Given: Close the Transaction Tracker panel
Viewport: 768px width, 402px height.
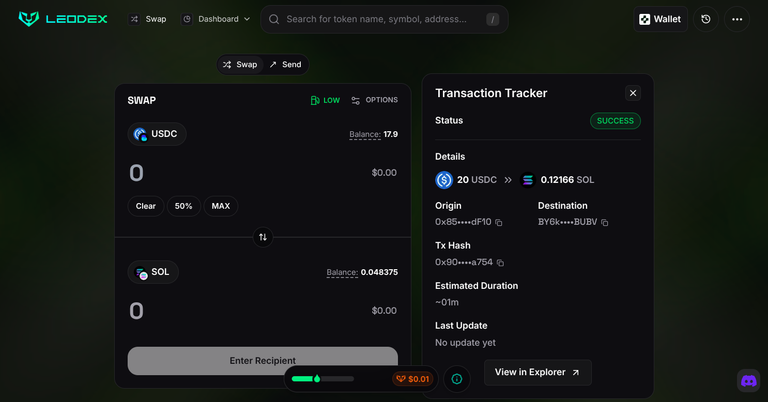Looking at the screenshot, I should (633, 93).
